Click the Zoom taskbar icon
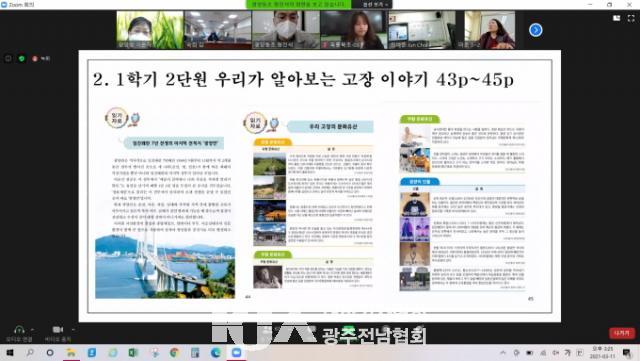The height and width of the screenshot is (361, 640). point(236,352)
